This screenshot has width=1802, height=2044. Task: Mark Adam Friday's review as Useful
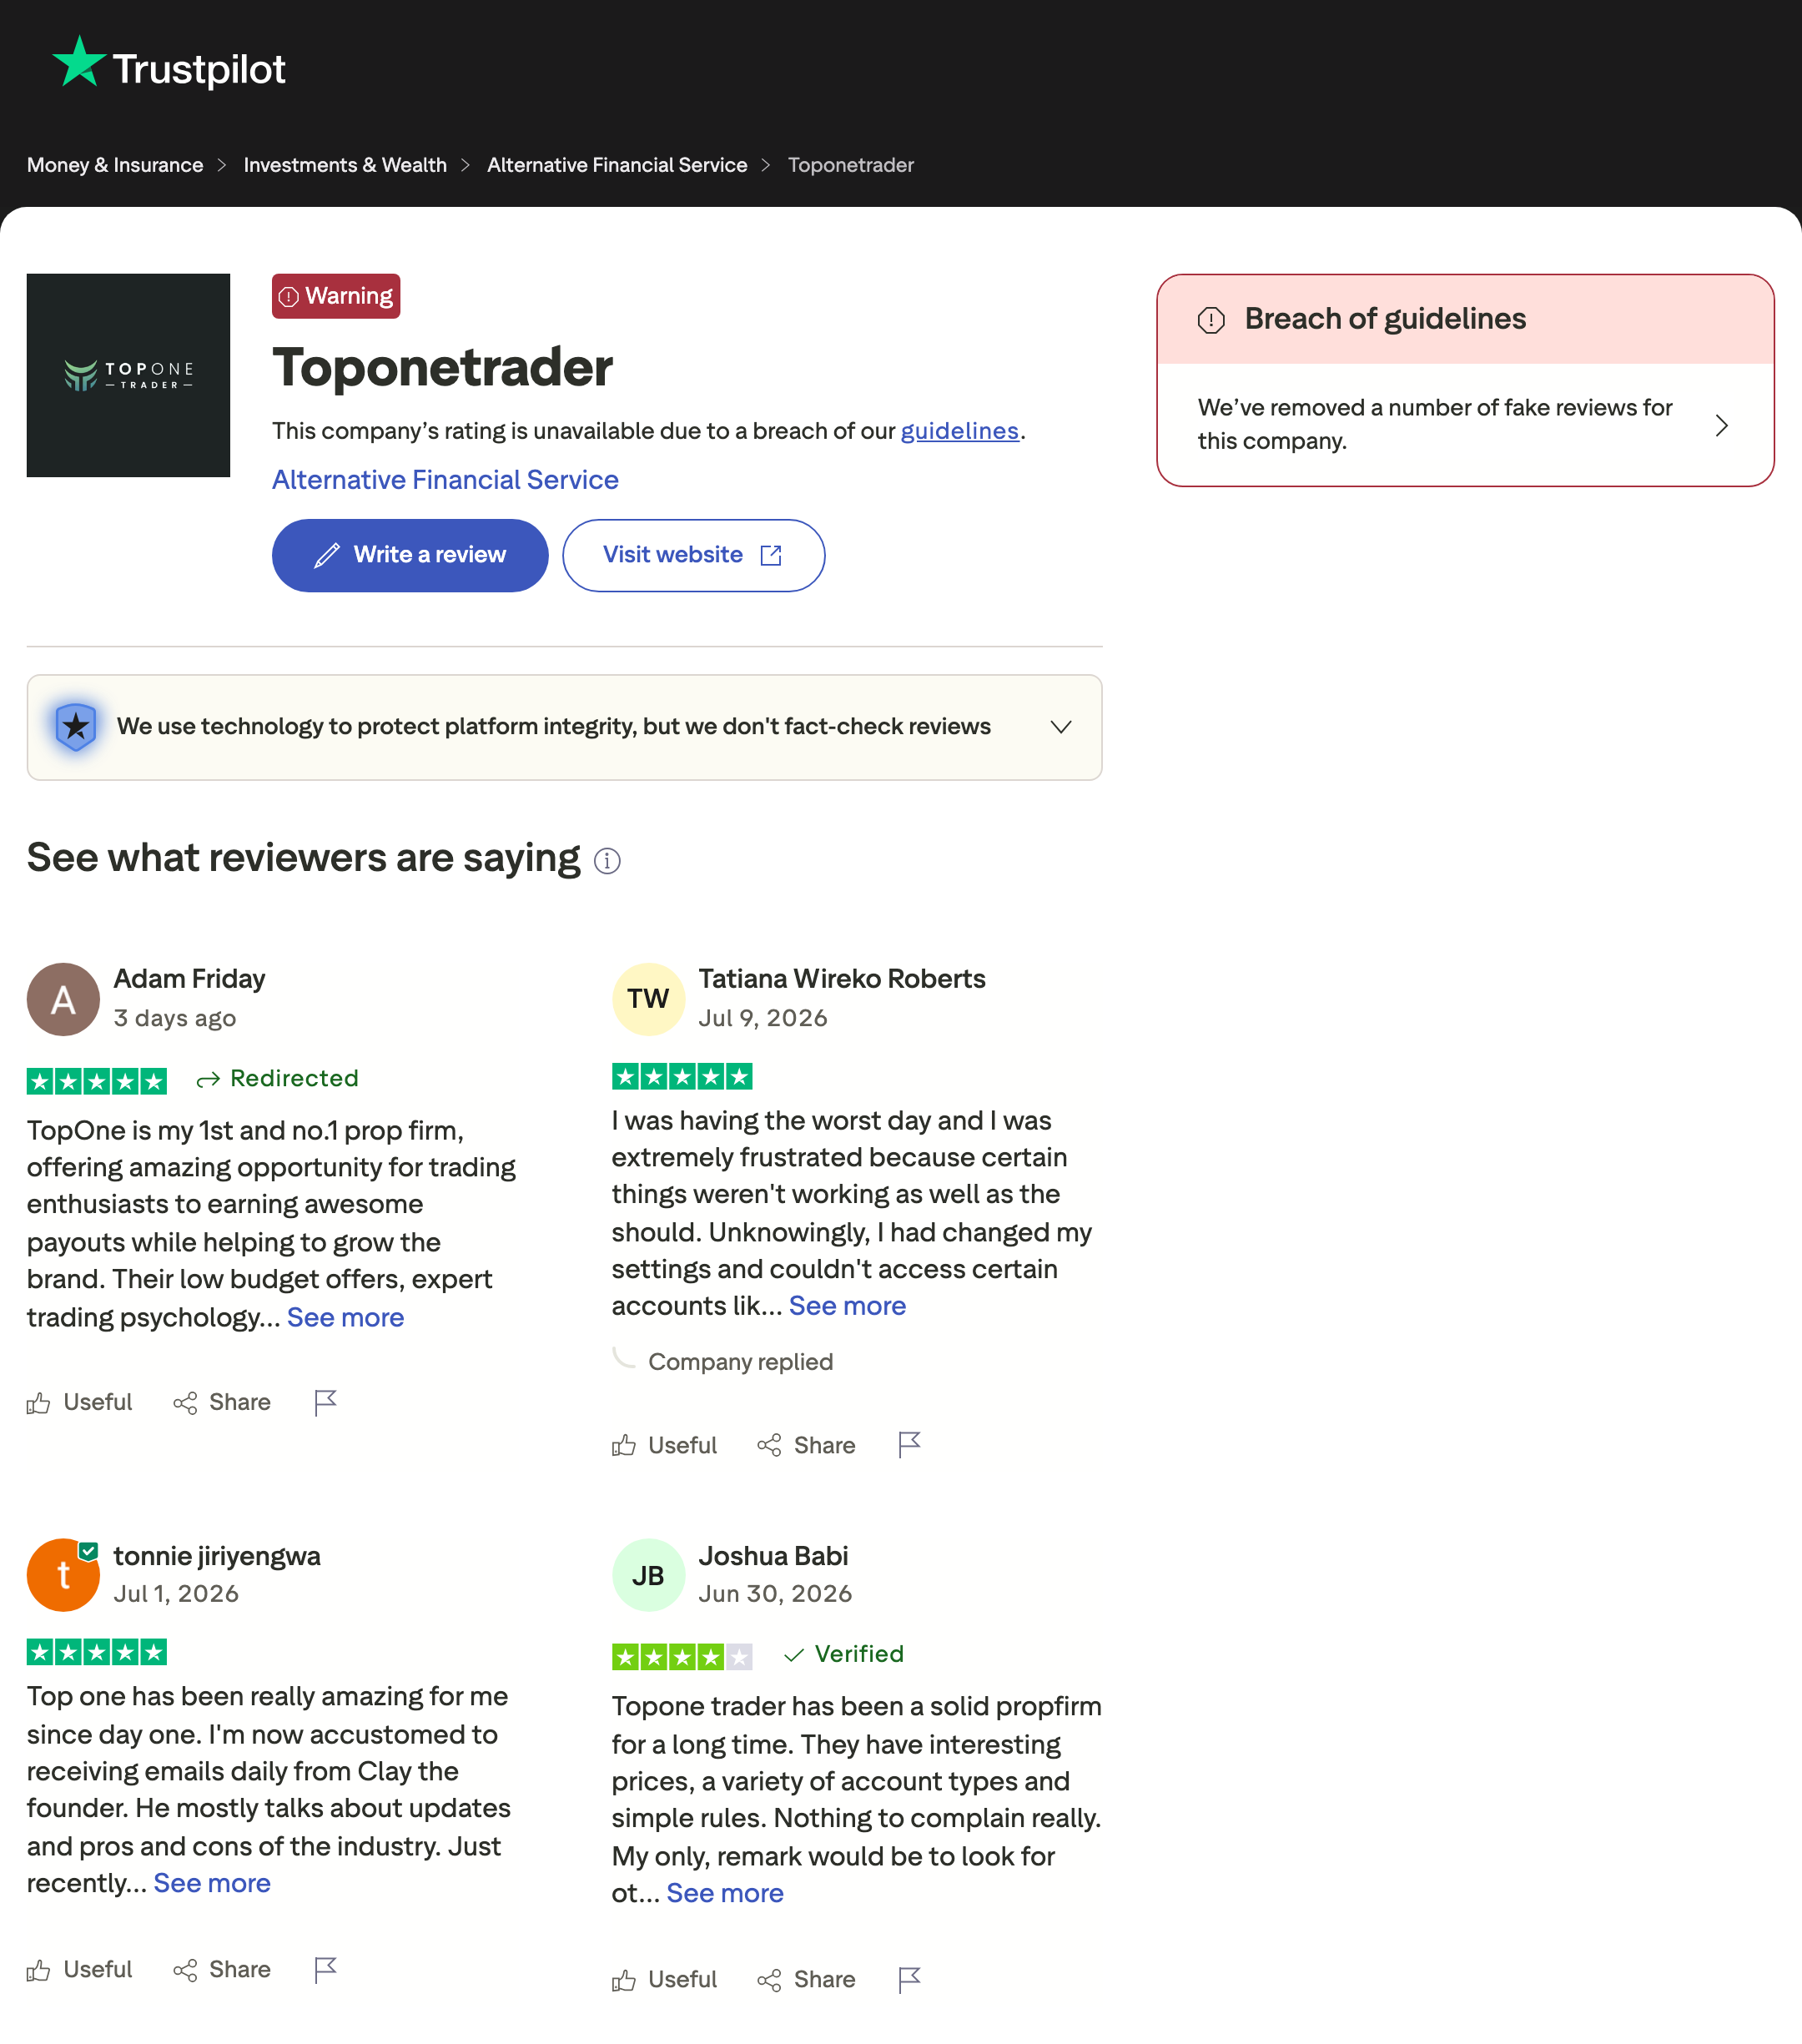tap(79, 1403)
